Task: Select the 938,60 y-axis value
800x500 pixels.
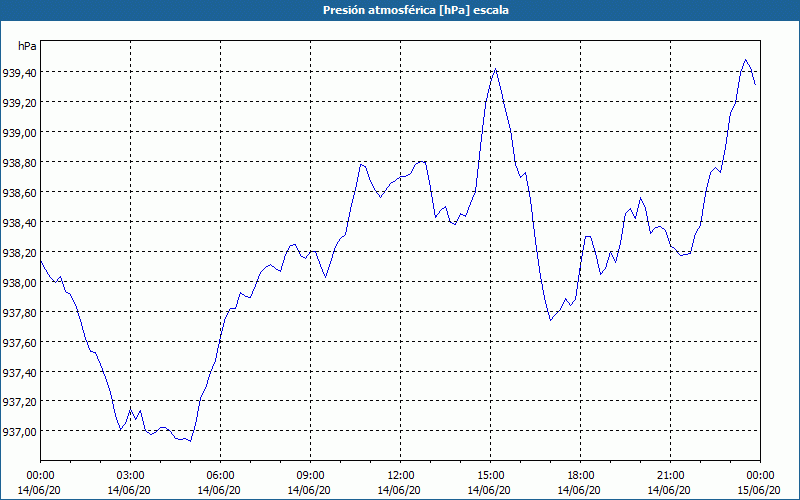Action: 19,193
